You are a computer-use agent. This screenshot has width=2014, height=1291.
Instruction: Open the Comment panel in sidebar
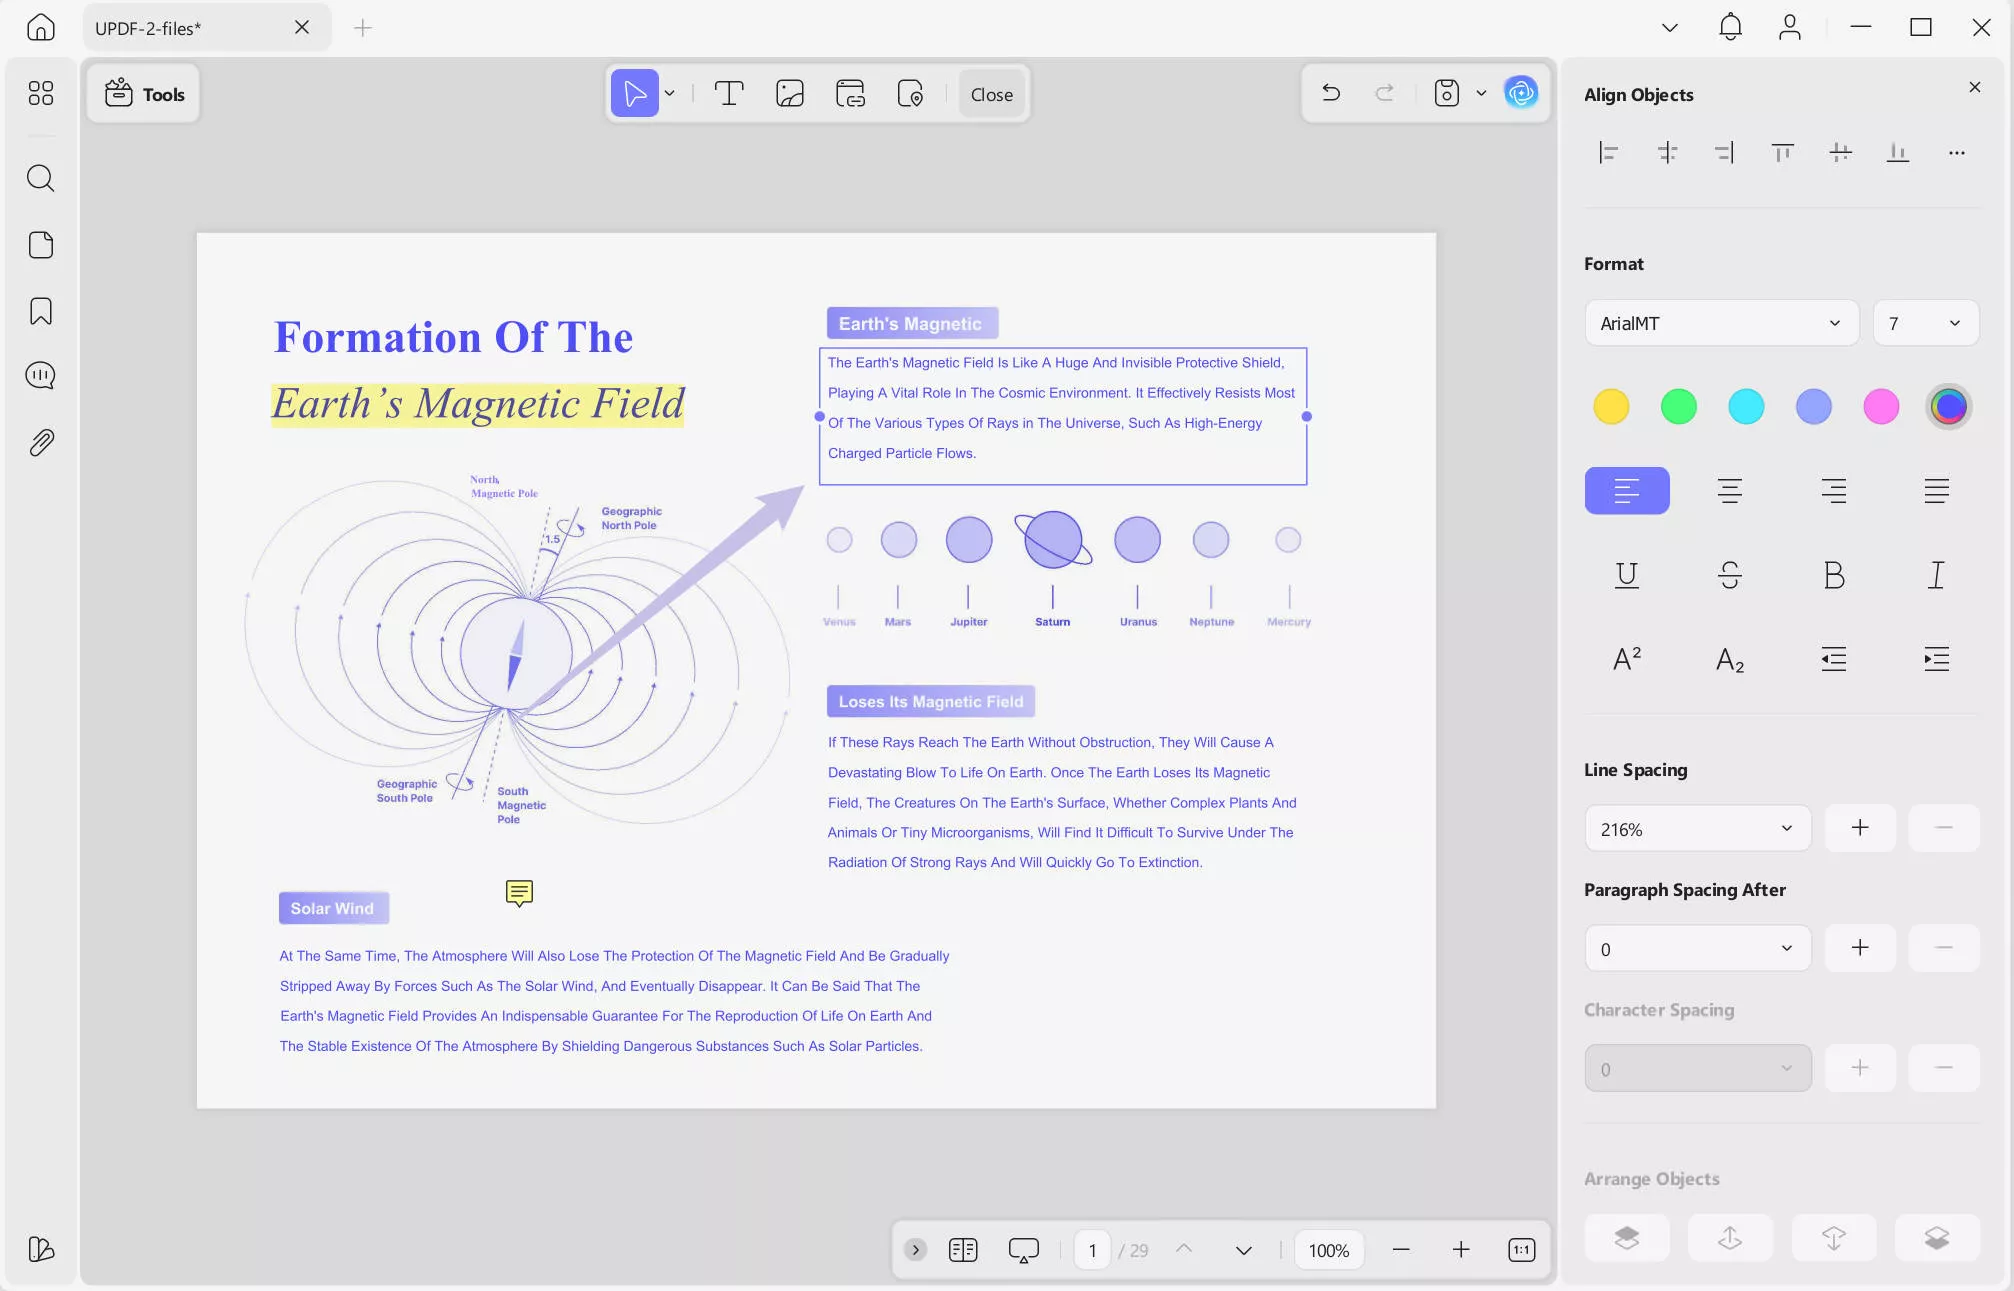tap(40, 376)
